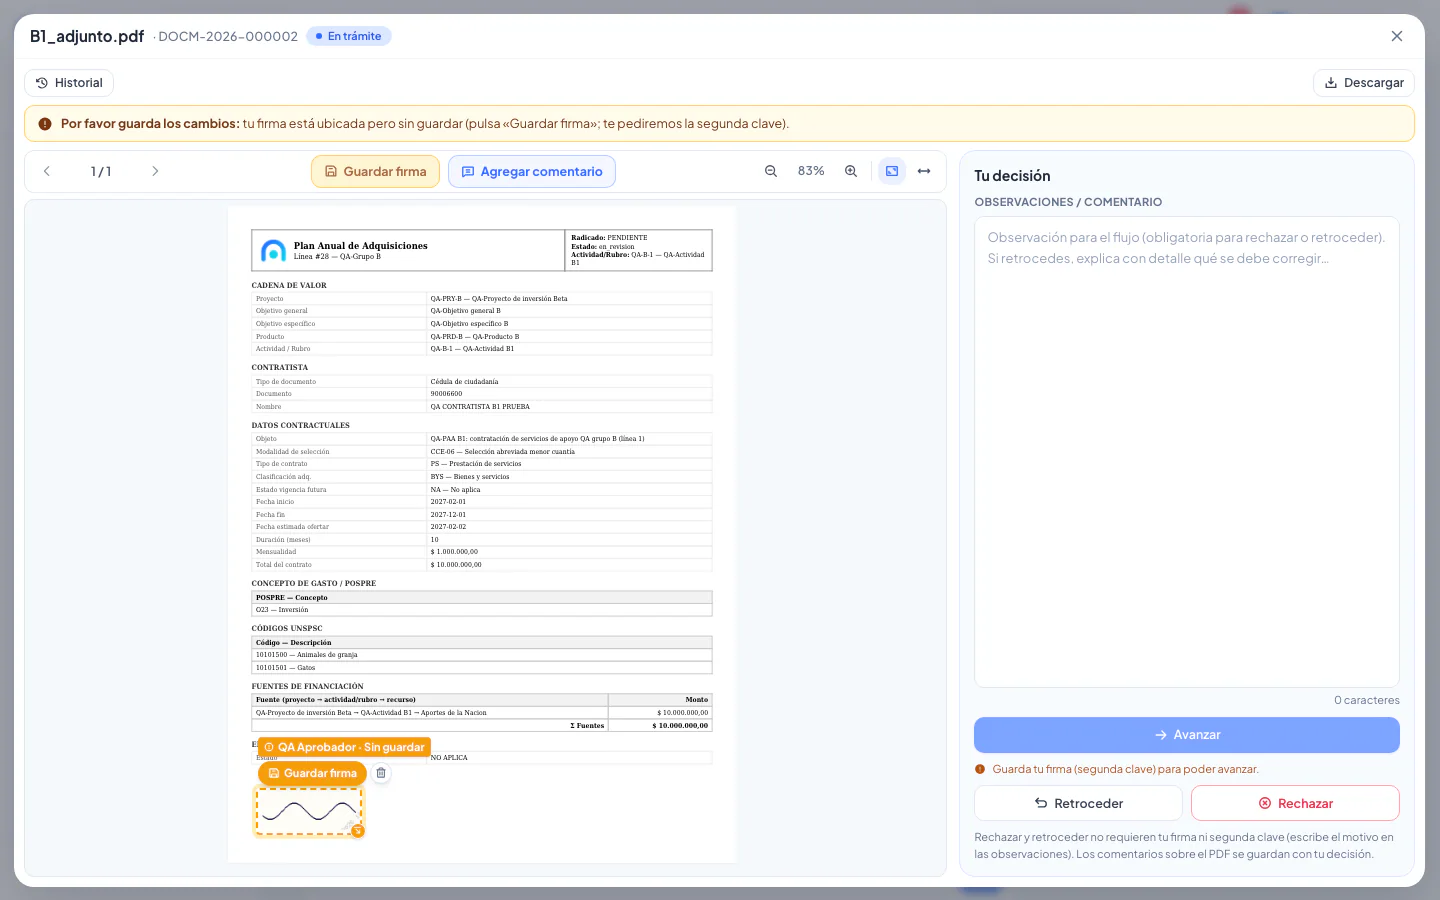Choose Retroceder to send back

point(1078,803)
